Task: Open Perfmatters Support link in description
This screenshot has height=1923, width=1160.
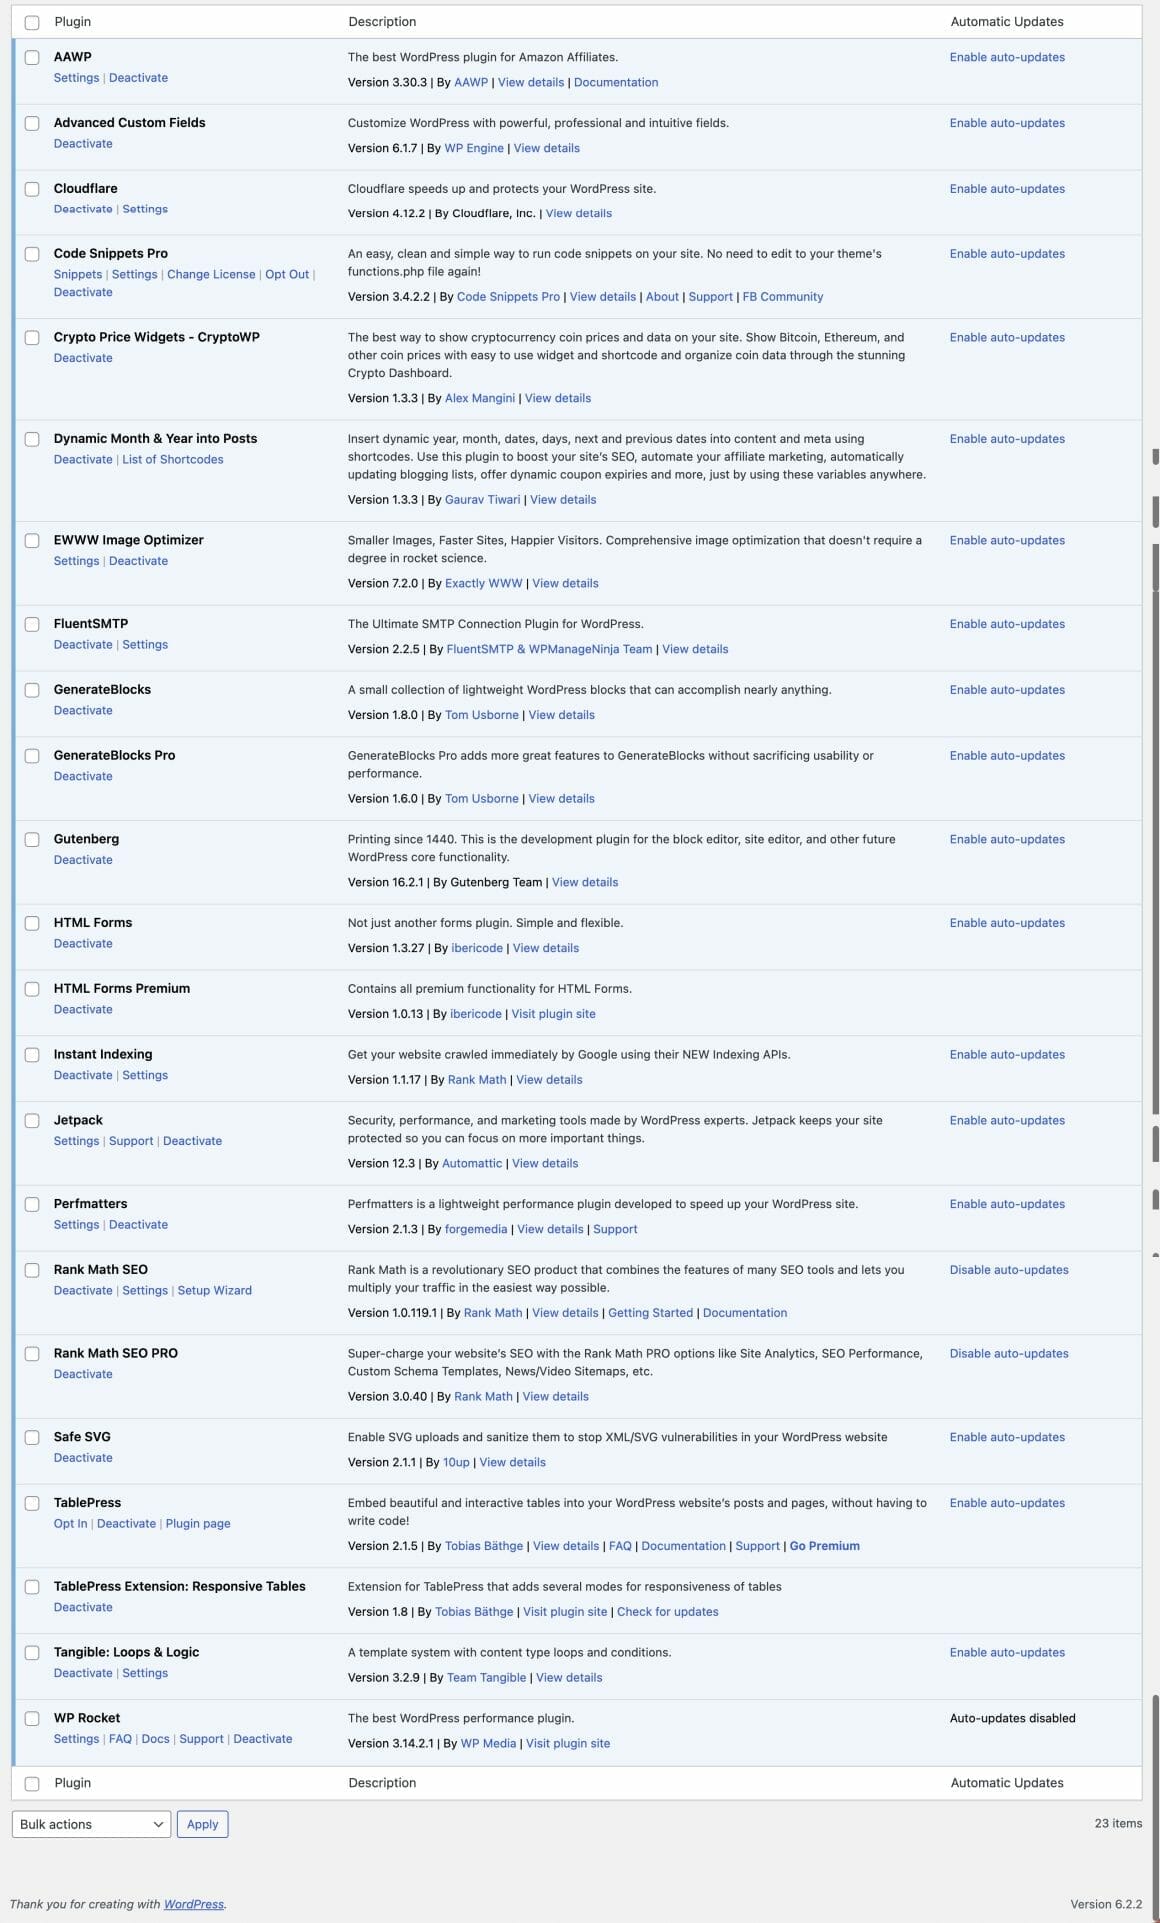Action: click(x=615, y=1230)
